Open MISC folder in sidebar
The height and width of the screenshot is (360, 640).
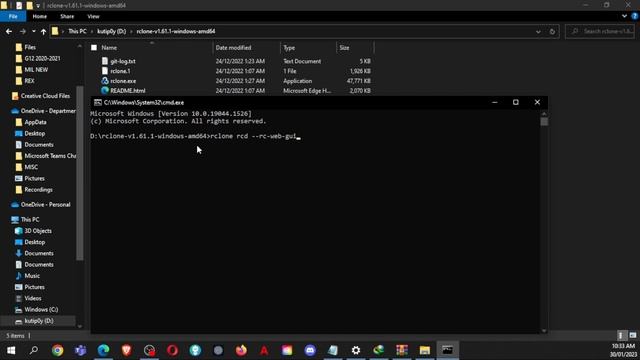tap(31, 167)
